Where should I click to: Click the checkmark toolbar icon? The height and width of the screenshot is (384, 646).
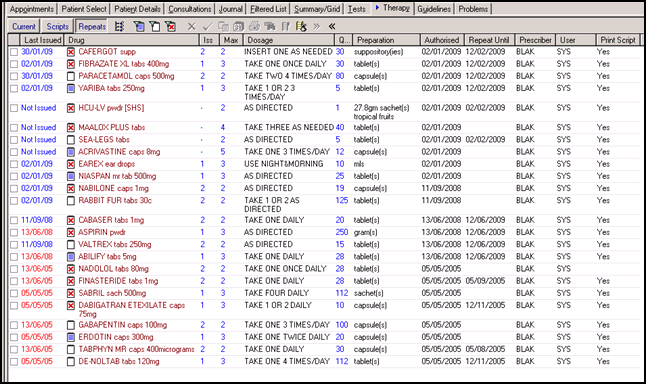[207, 27]
